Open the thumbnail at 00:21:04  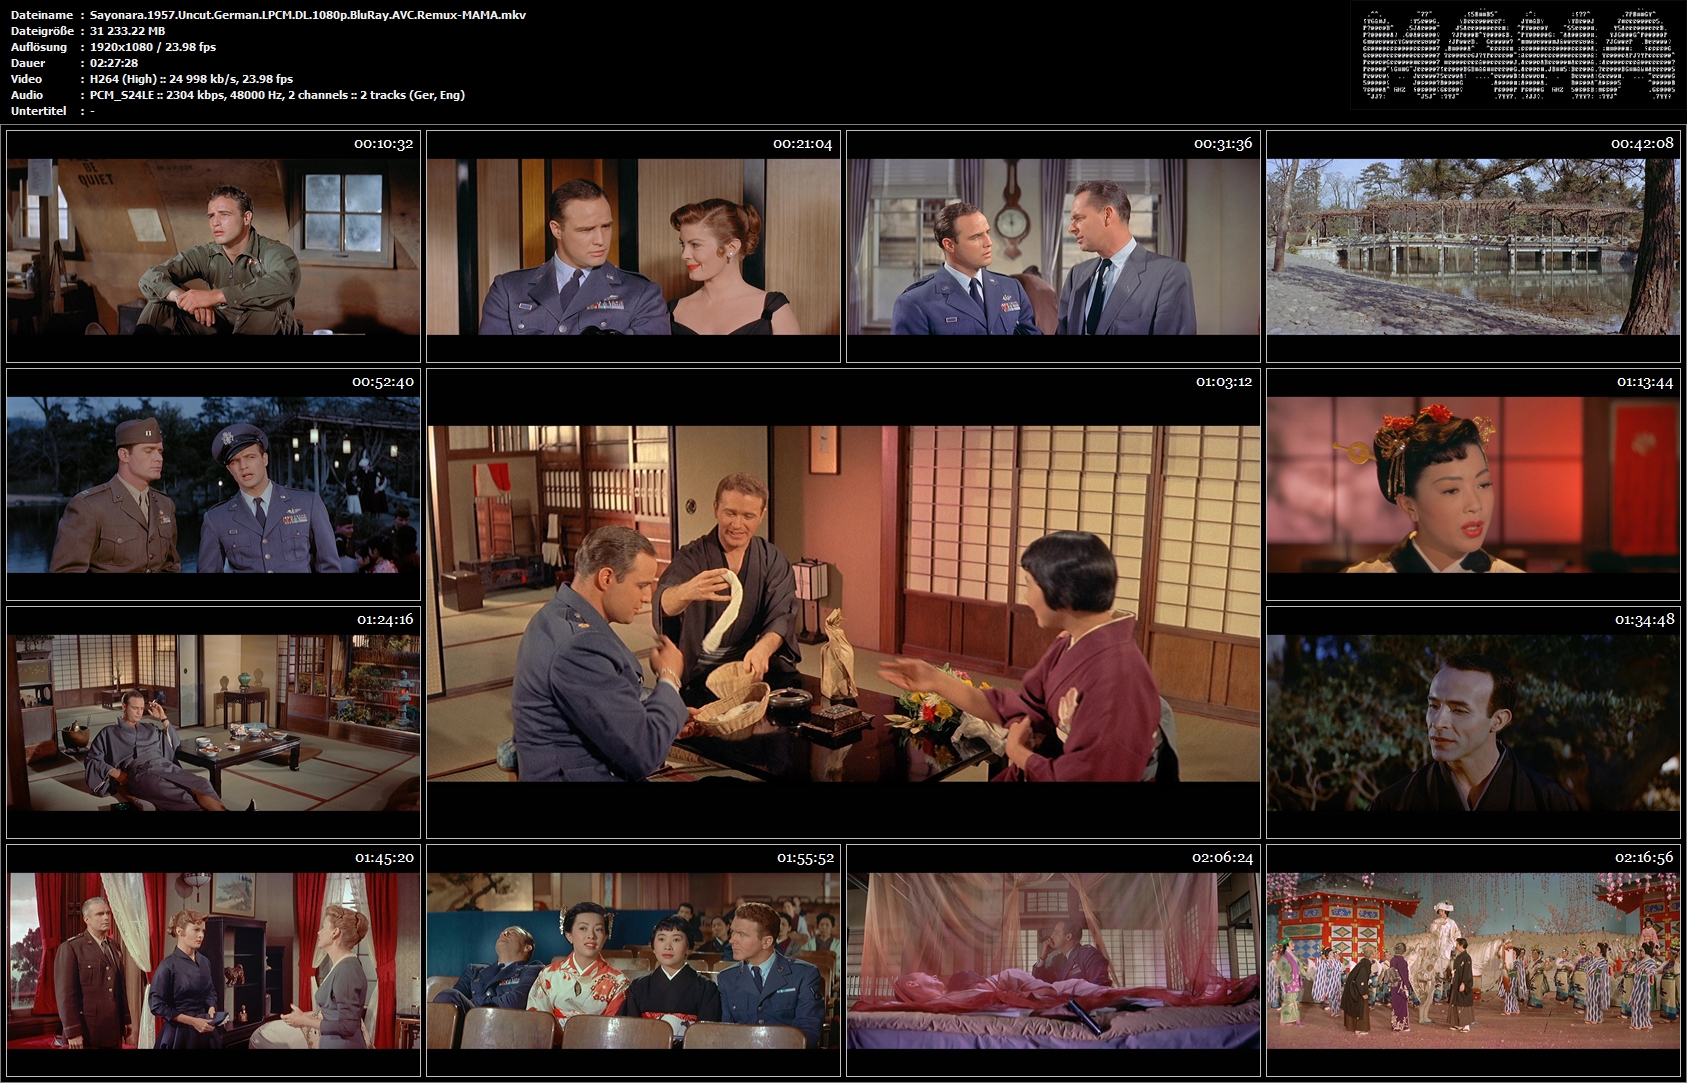click(633, 246)
